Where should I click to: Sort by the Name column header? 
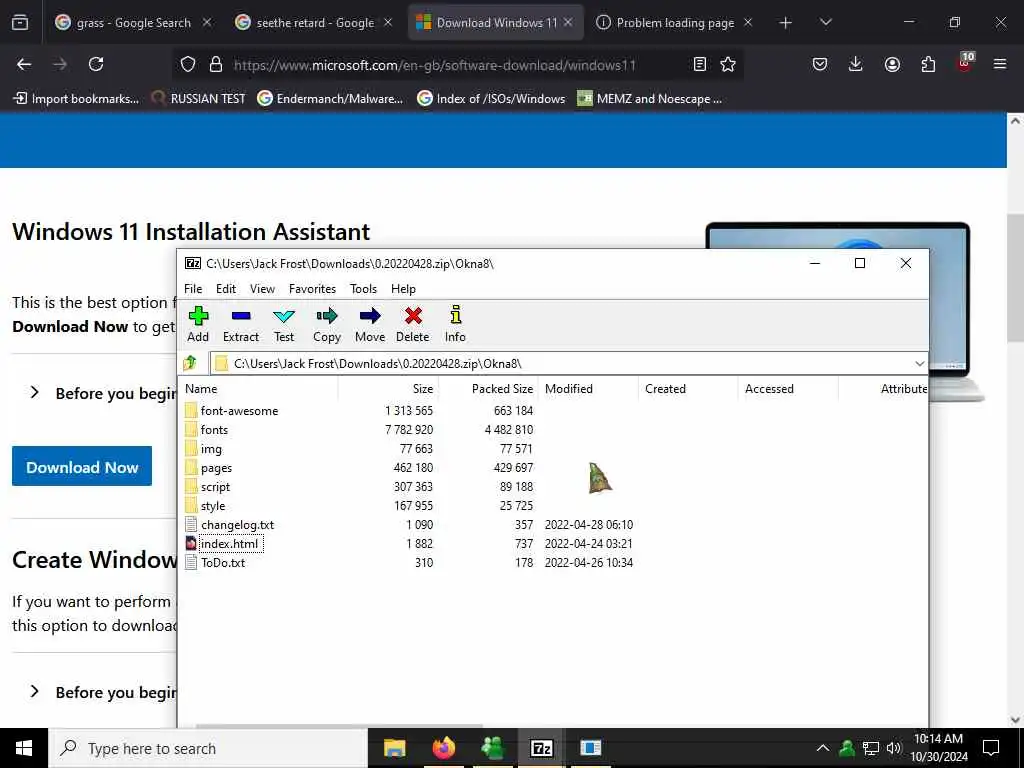259,389
